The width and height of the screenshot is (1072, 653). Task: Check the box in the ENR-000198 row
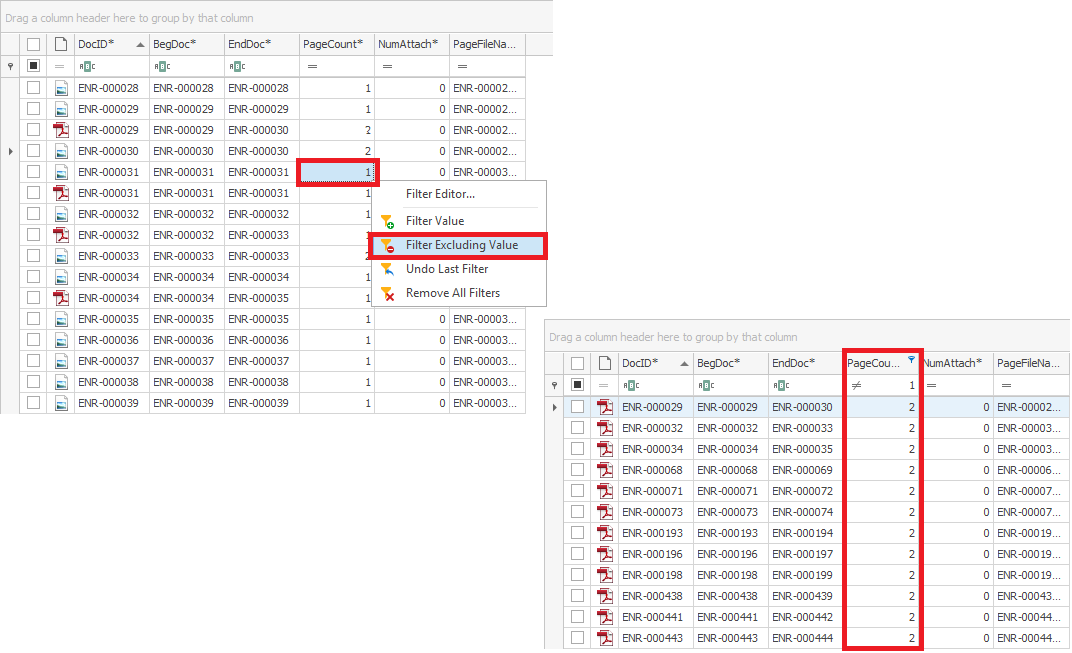pyautogui.click(x=578, y=575)
